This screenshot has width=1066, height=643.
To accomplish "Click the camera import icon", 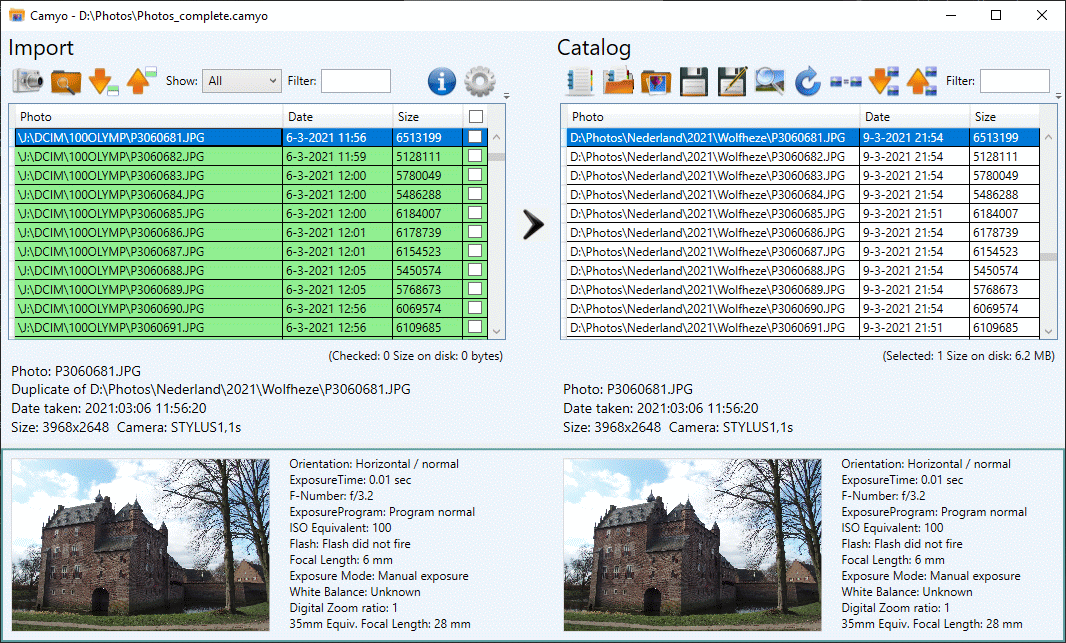I will [x=27, y=81].
